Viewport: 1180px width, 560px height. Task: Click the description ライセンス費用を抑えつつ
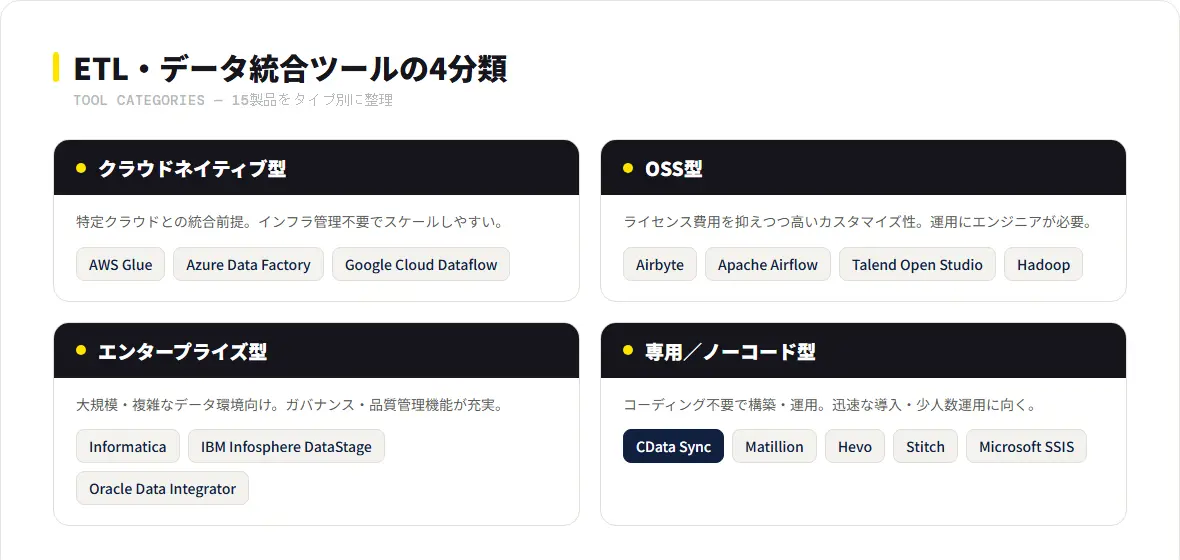(858, 223)
